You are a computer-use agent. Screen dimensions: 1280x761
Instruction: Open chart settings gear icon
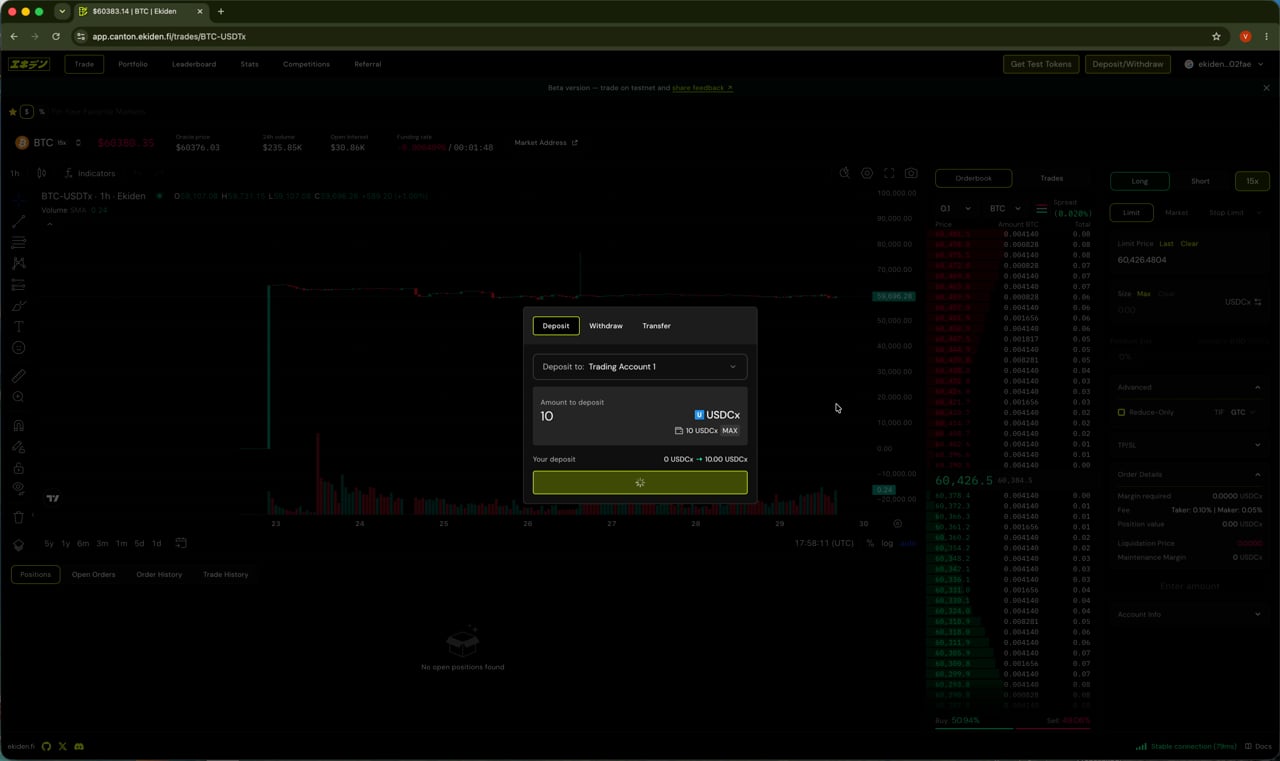(867, 173)
